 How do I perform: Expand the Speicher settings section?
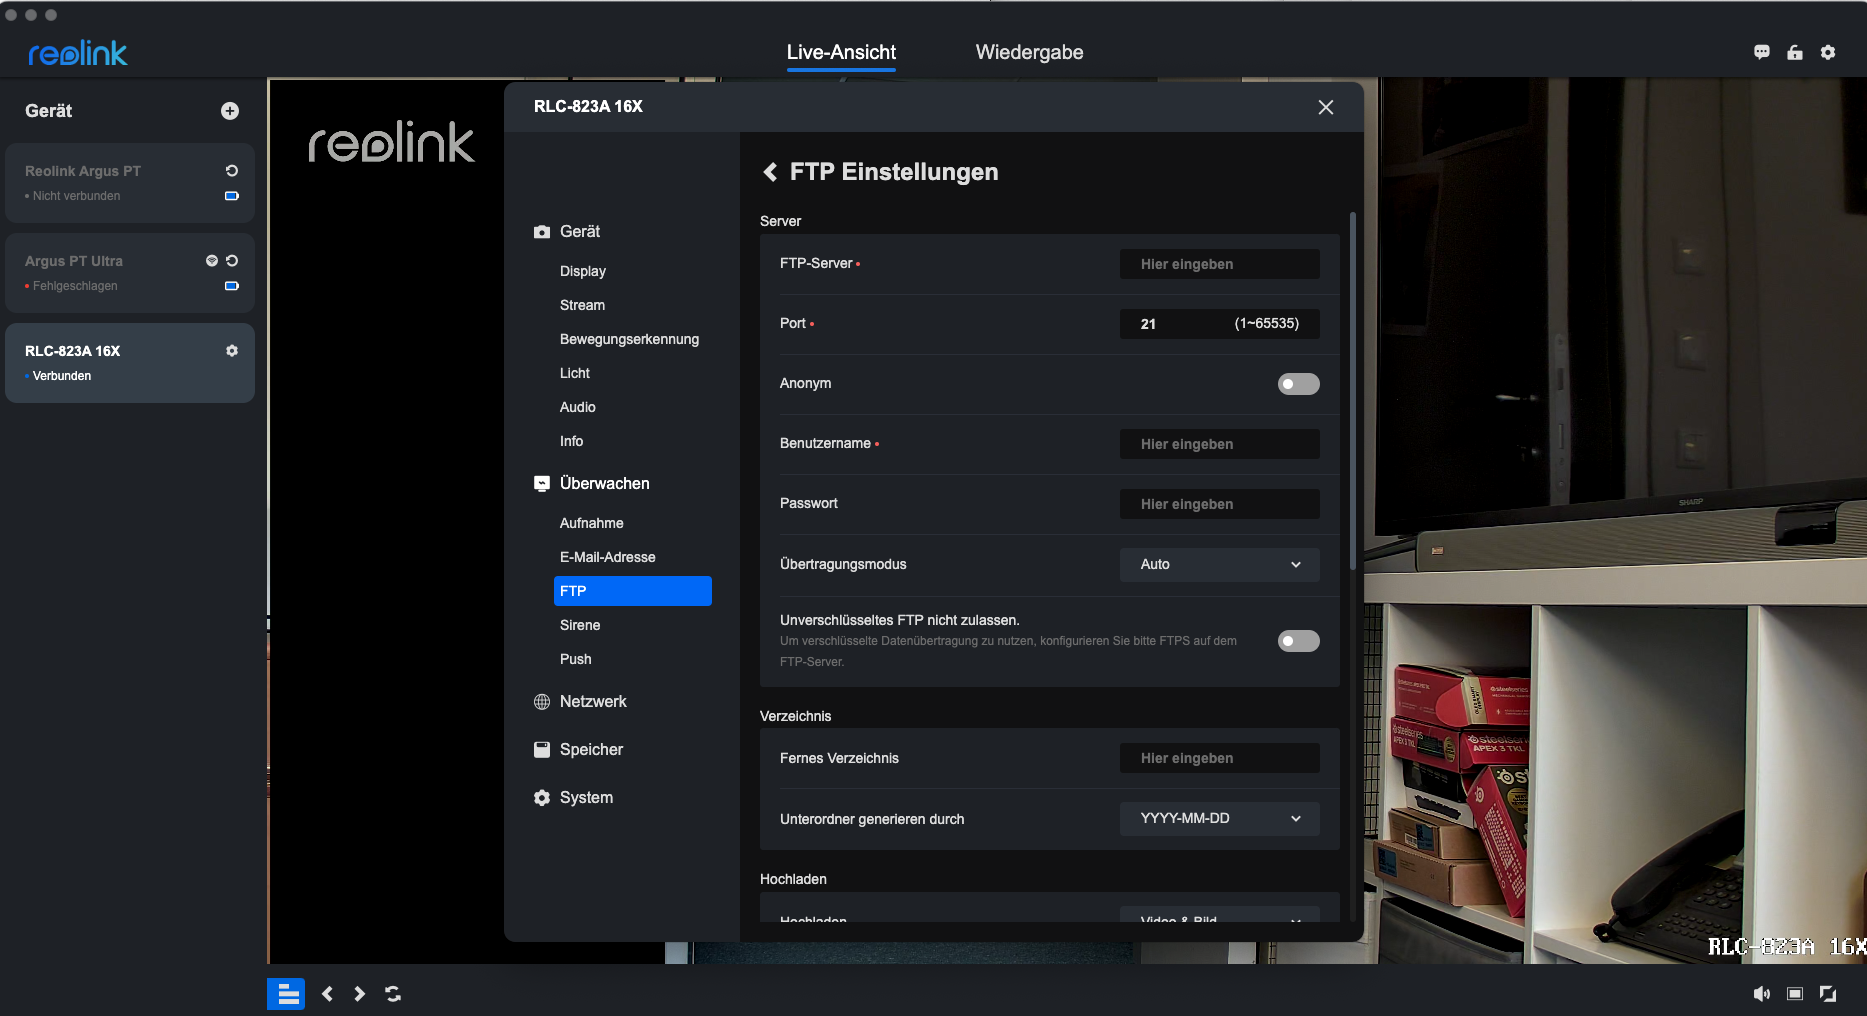tap(578, 750)
